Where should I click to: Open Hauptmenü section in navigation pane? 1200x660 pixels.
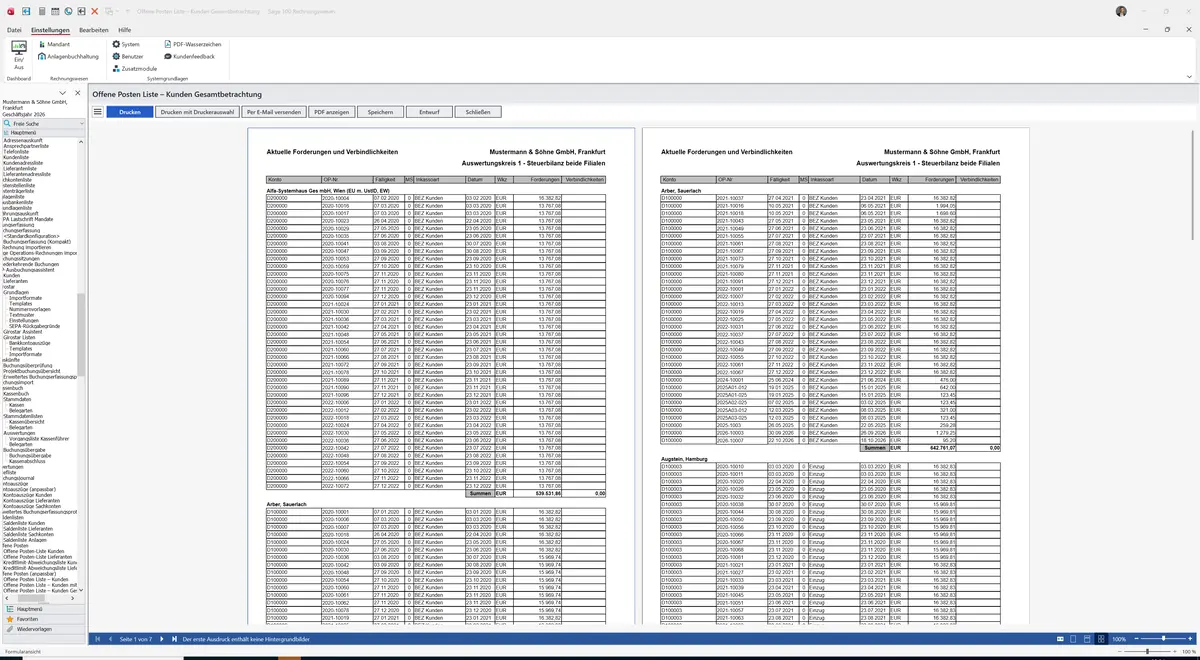[43, 609]
